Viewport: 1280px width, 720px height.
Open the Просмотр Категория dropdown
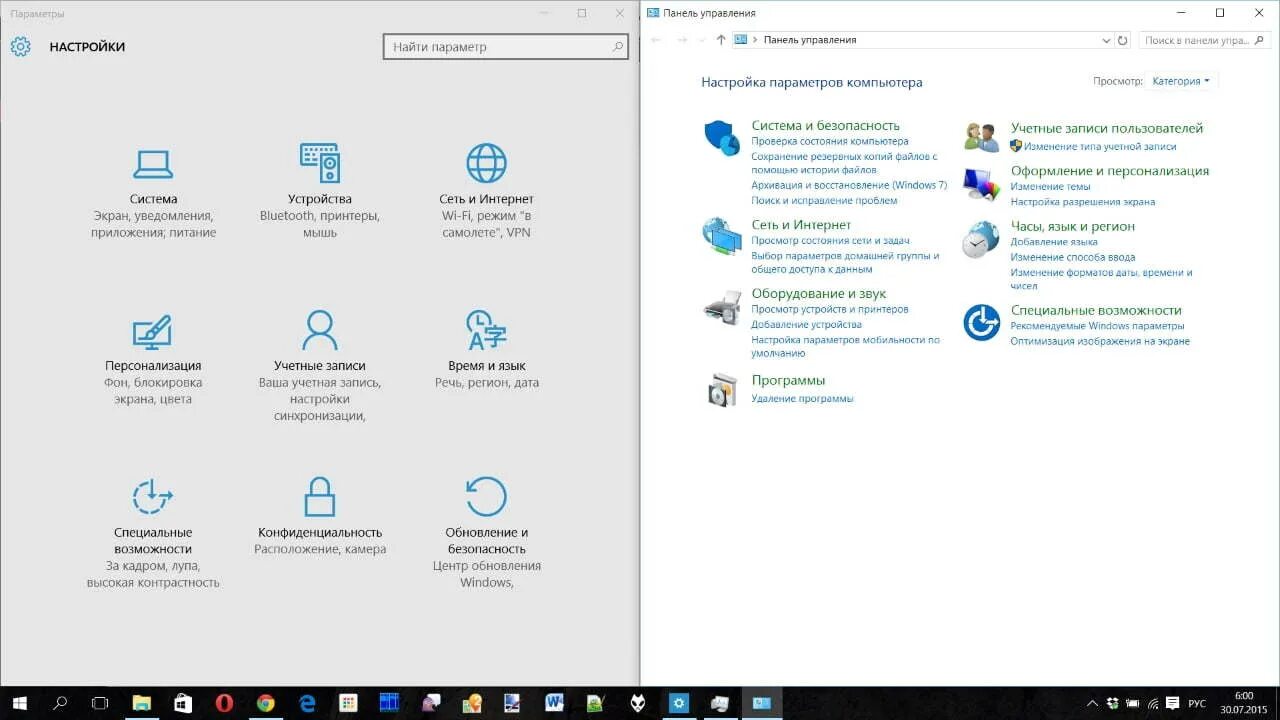1180,80
